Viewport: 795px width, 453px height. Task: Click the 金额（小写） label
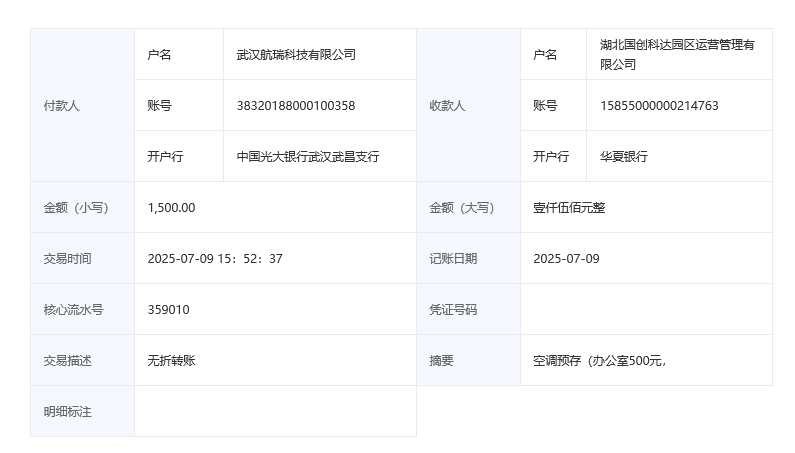pyautogui.click(x=76, y=208)
